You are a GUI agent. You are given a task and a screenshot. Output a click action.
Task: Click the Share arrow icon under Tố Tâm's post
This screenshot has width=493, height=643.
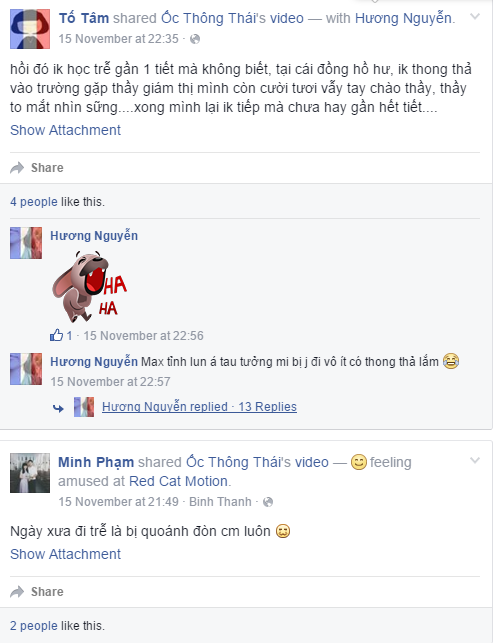point(17,168)
